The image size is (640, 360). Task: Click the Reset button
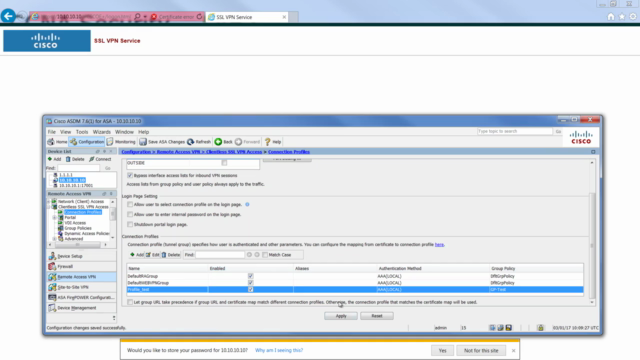(377, 316)
